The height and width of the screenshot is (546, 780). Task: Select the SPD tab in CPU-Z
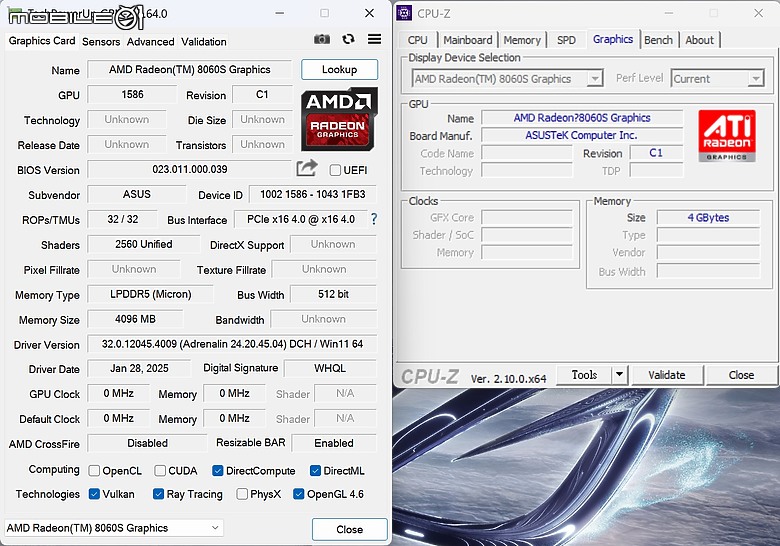pos(566,40)
